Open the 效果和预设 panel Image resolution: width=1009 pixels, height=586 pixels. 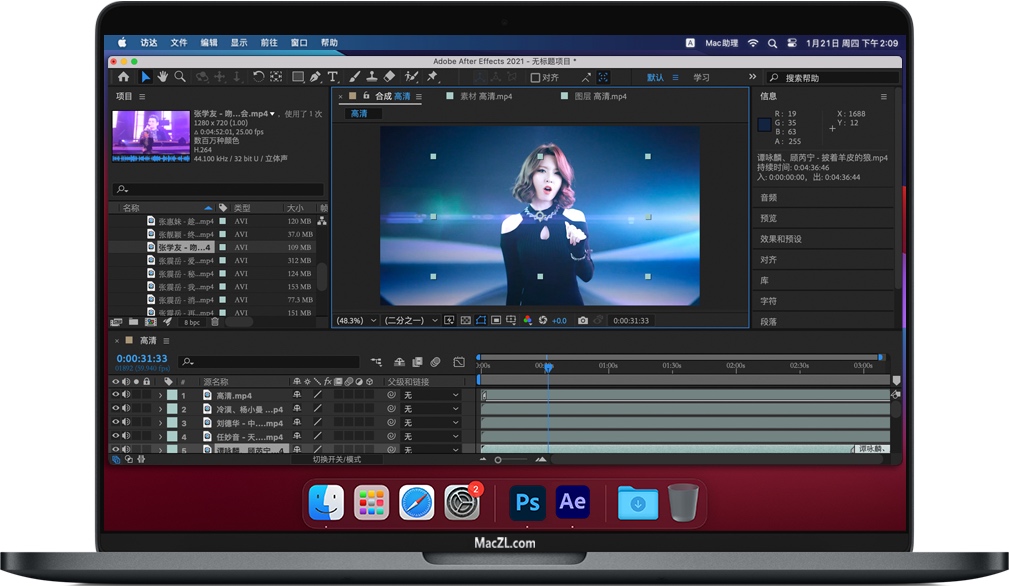(781, 239)
